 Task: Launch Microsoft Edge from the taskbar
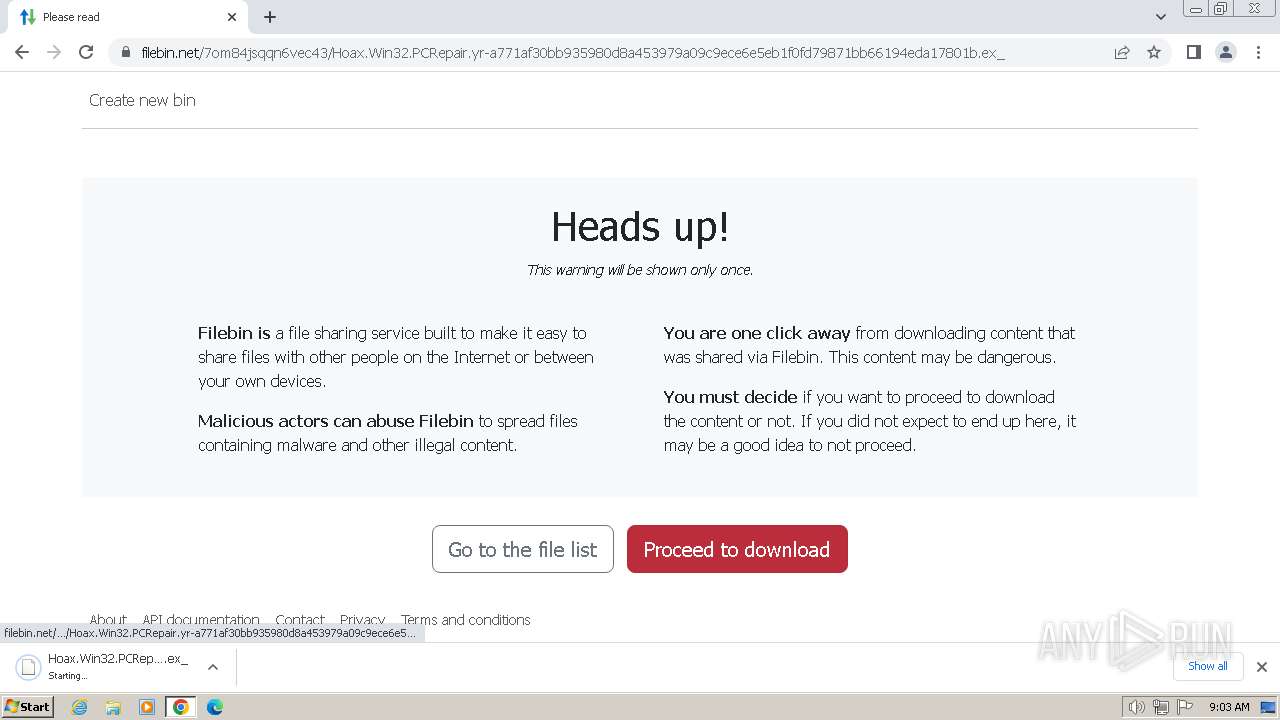[215, 707]
